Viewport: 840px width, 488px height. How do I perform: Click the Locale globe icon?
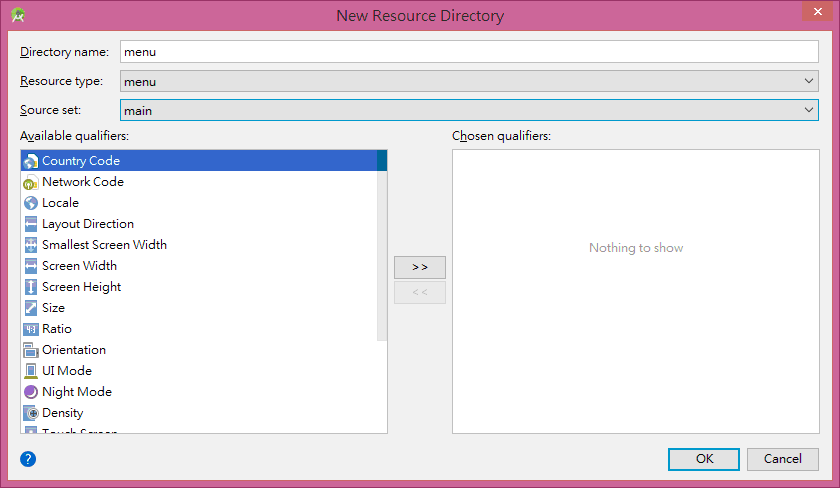point(31,203)
